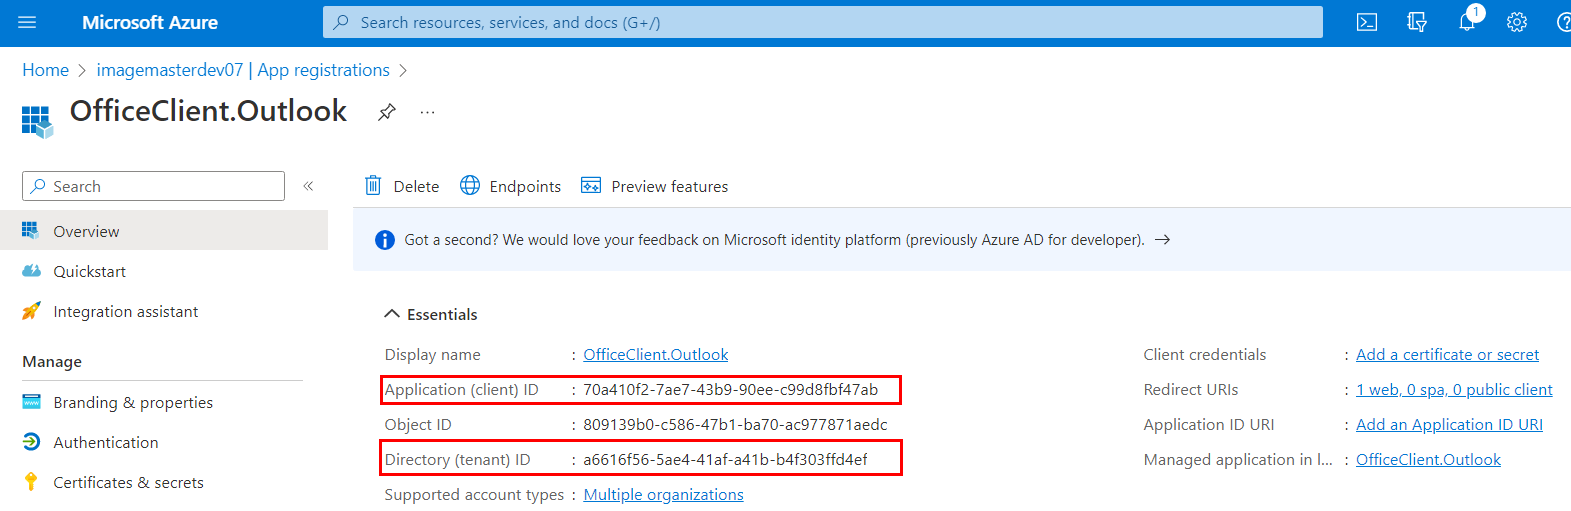Open Cloud Shell from the top bar
This screenshot has height=511, width=1571.
click(x=1367, y=22)
